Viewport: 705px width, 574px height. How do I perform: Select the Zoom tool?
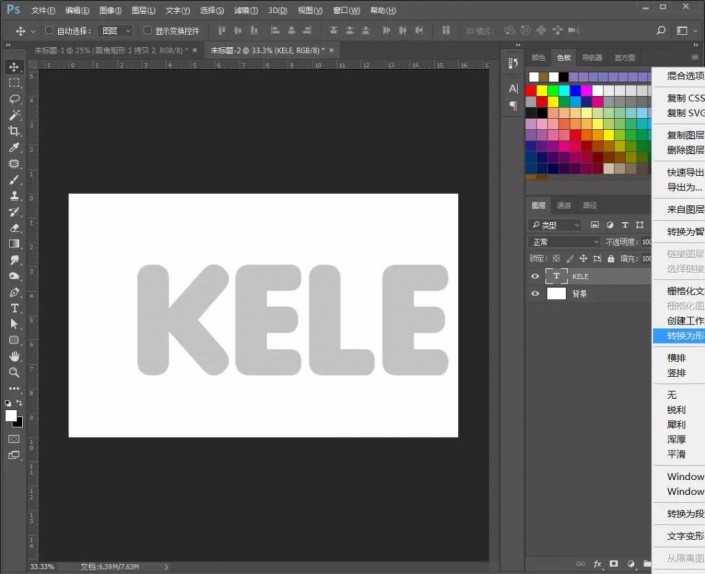[x=14, y=372]
